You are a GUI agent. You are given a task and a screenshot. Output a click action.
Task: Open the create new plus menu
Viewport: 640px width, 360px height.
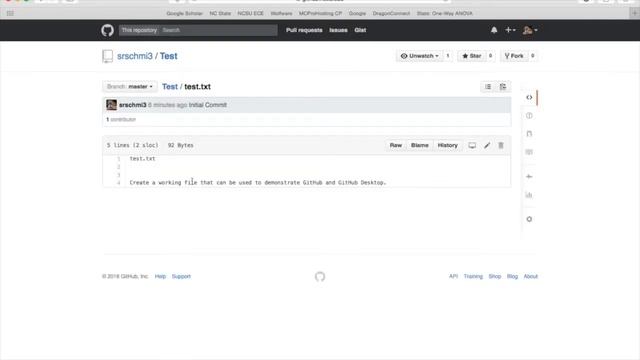(x=510, y=30)
